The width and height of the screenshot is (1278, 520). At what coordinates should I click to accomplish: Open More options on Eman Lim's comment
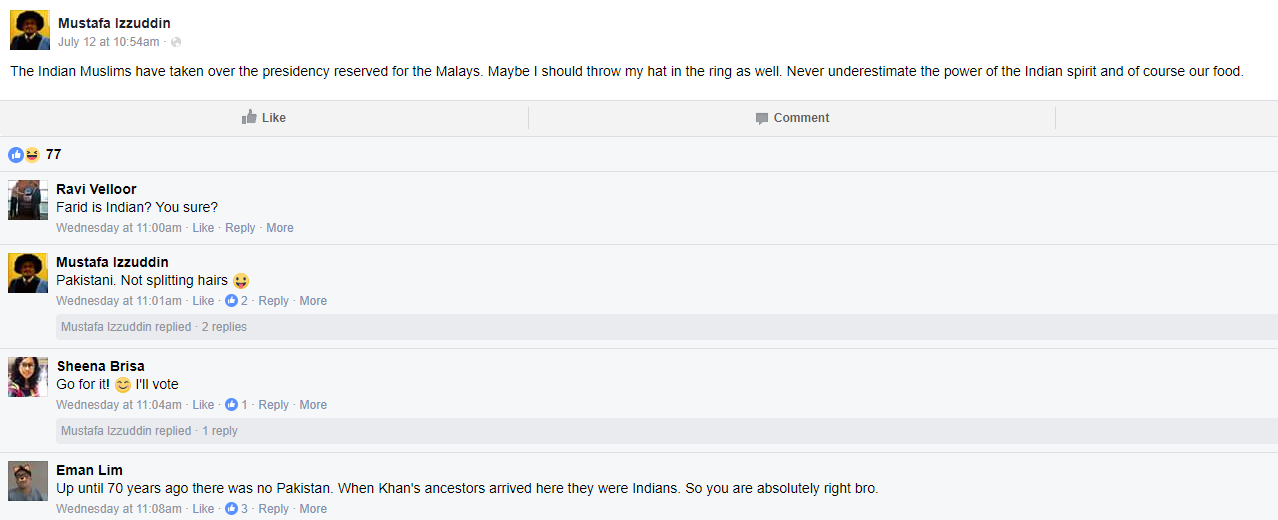coord(313,509)
